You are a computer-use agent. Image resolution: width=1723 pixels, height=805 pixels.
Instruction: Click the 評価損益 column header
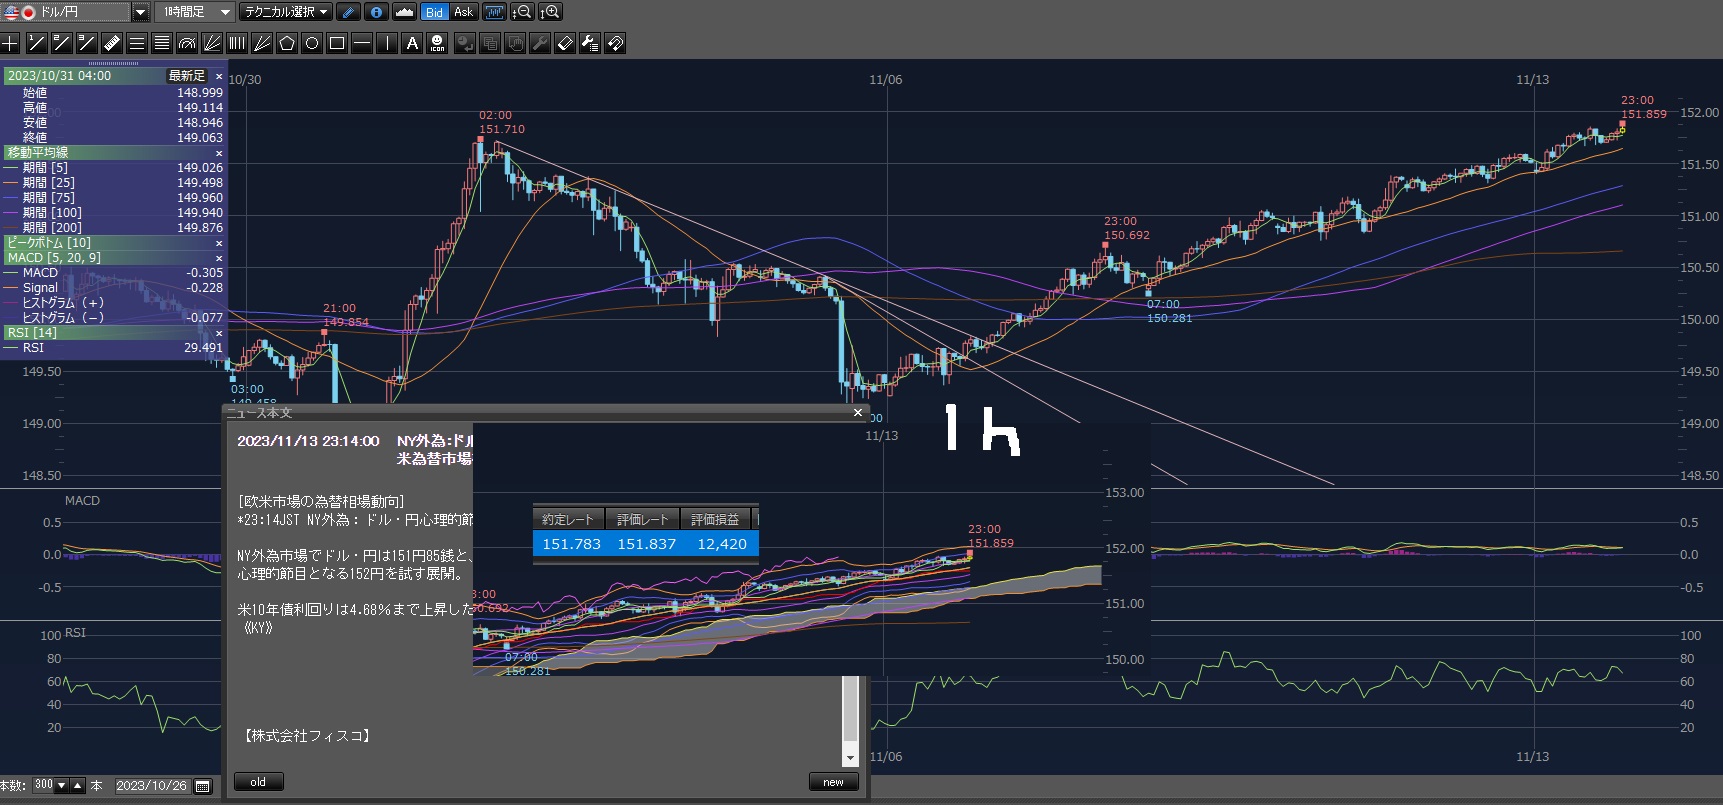tap(715, 519)
